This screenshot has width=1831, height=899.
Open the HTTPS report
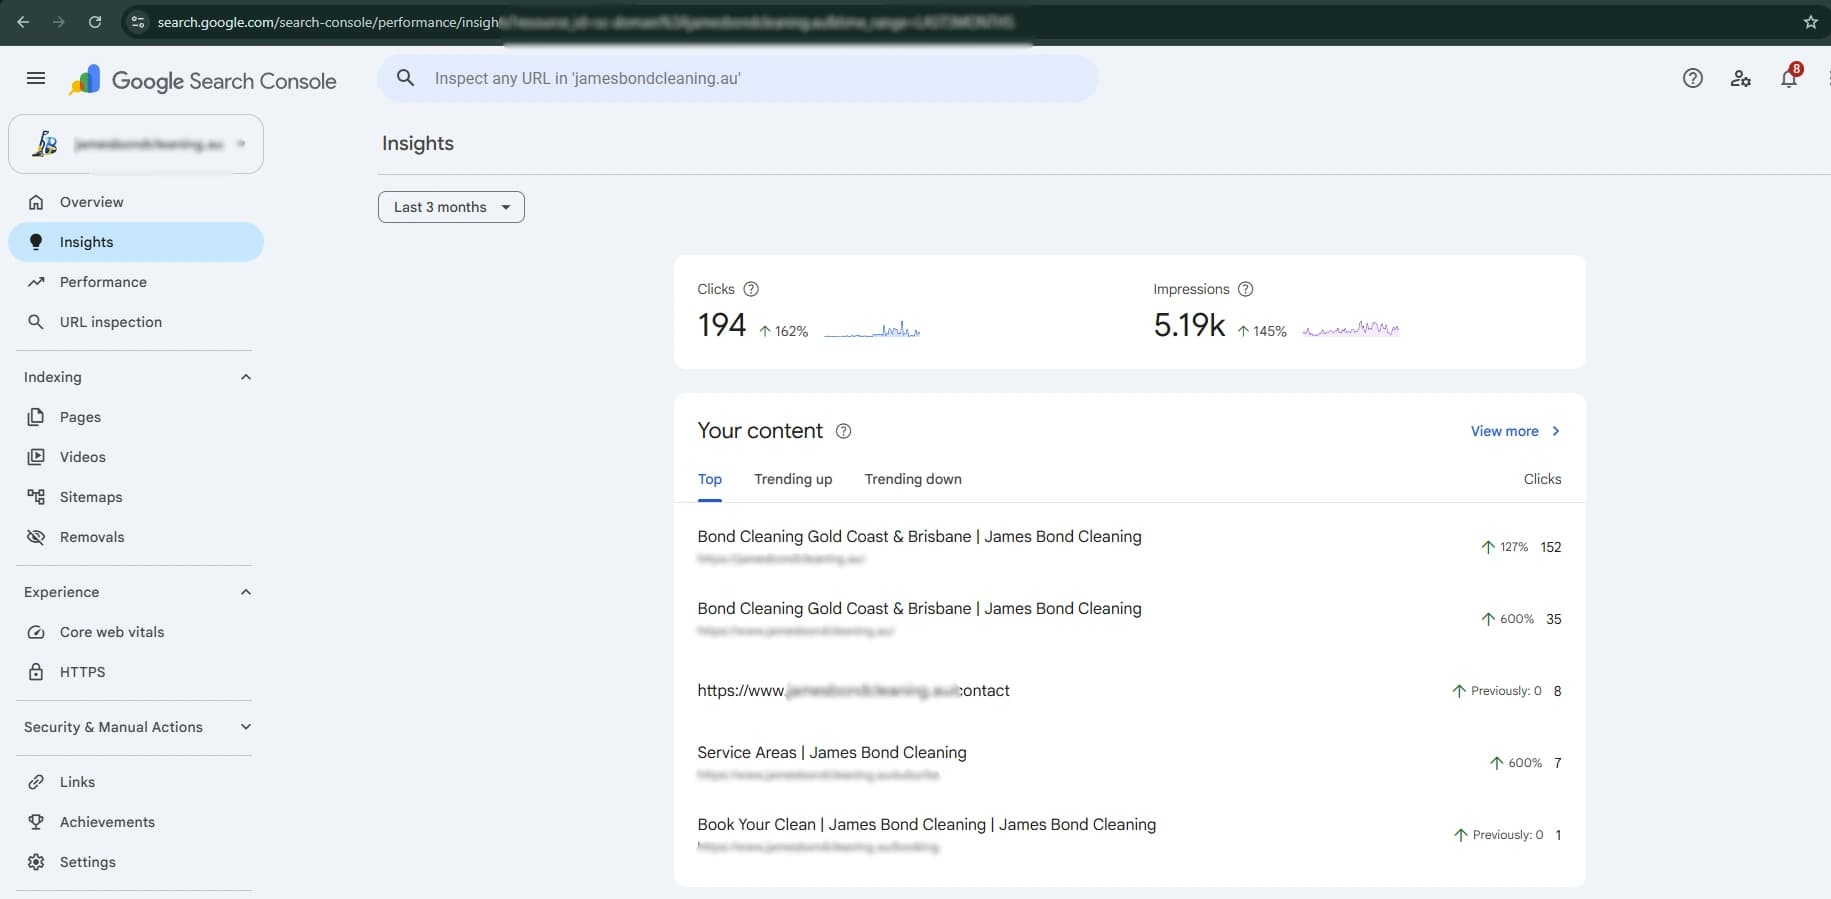pos(136,672)
